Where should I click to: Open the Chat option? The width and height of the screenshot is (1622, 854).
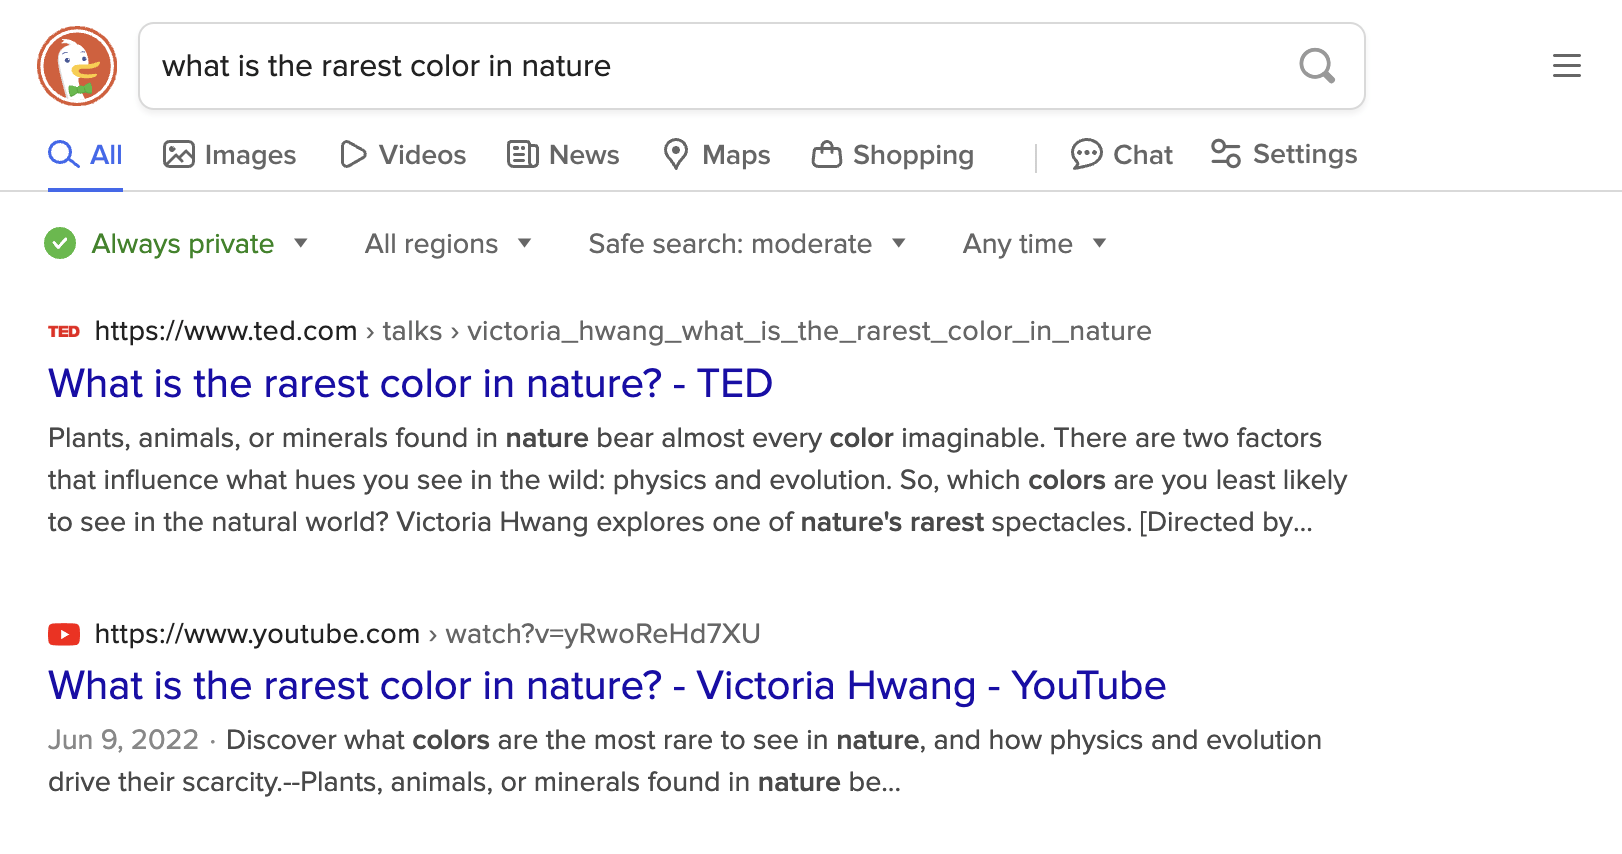(1121, 155)
